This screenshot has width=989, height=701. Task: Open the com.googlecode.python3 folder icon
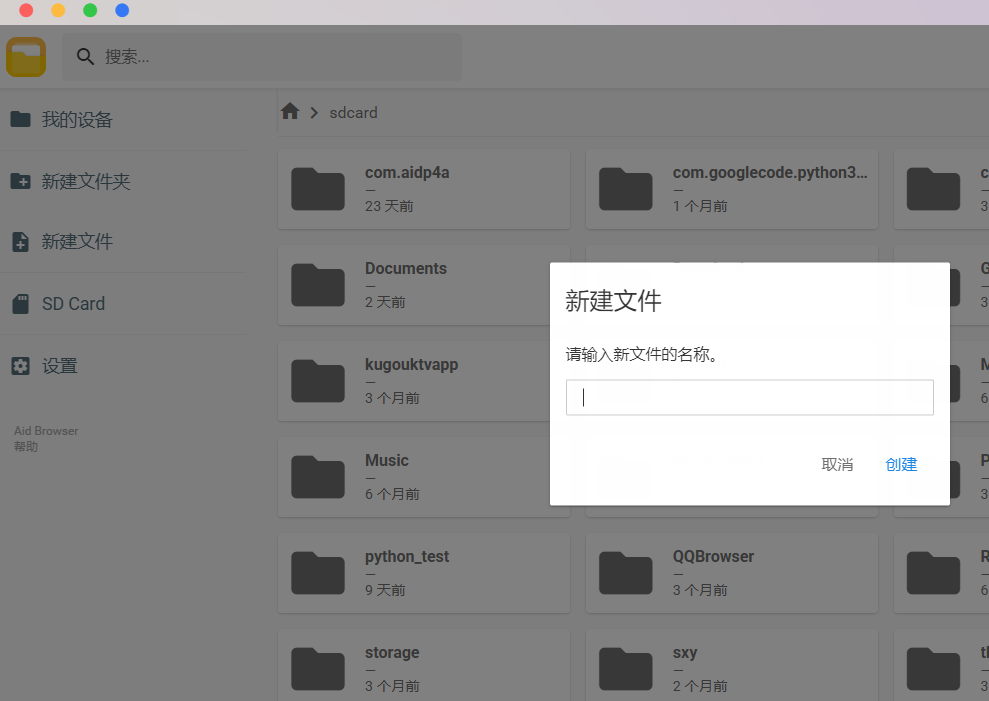coord(626,189)
